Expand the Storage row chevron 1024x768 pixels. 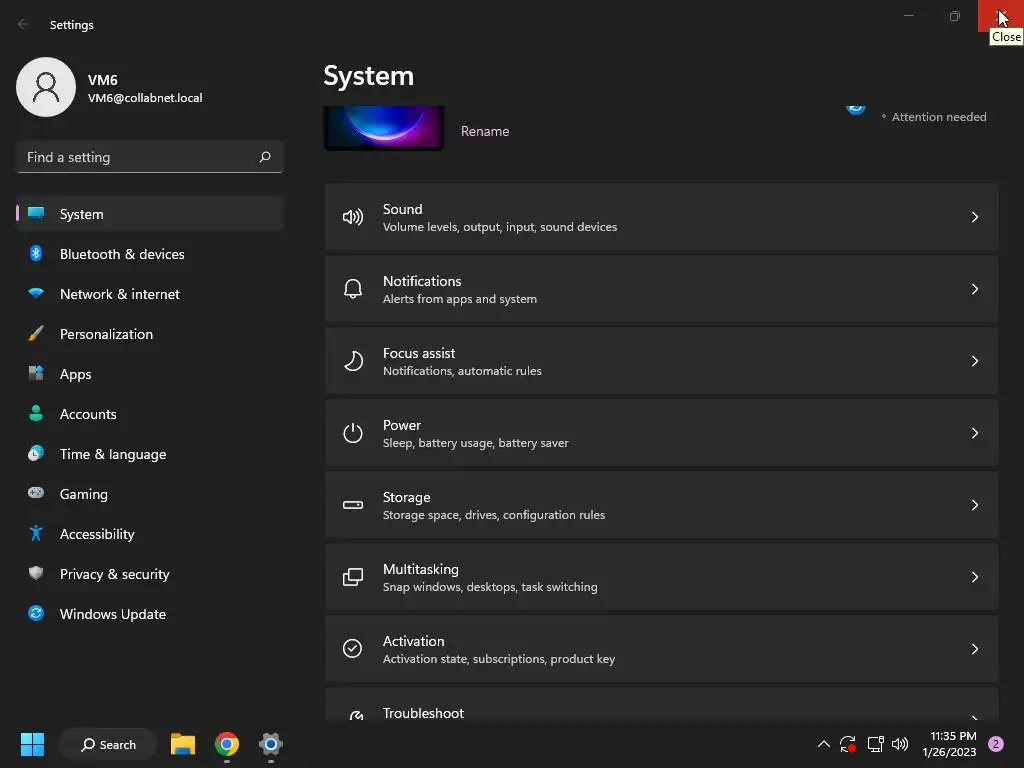click(974, 505)
